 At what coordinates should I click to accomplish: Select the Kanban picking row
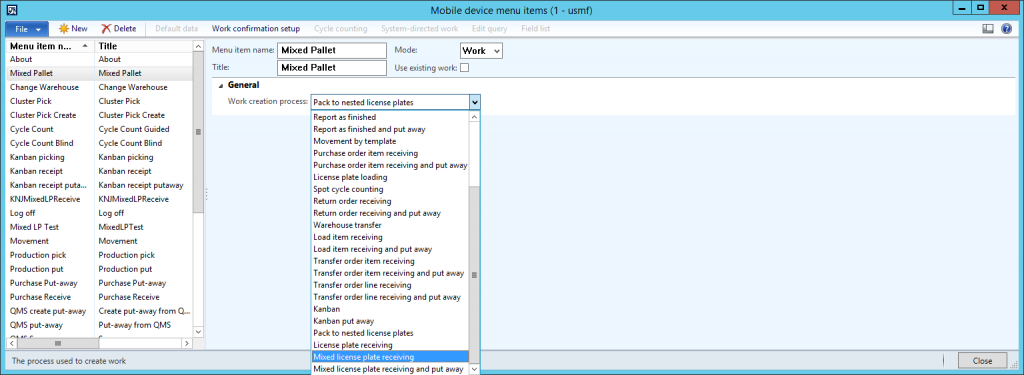99,157
